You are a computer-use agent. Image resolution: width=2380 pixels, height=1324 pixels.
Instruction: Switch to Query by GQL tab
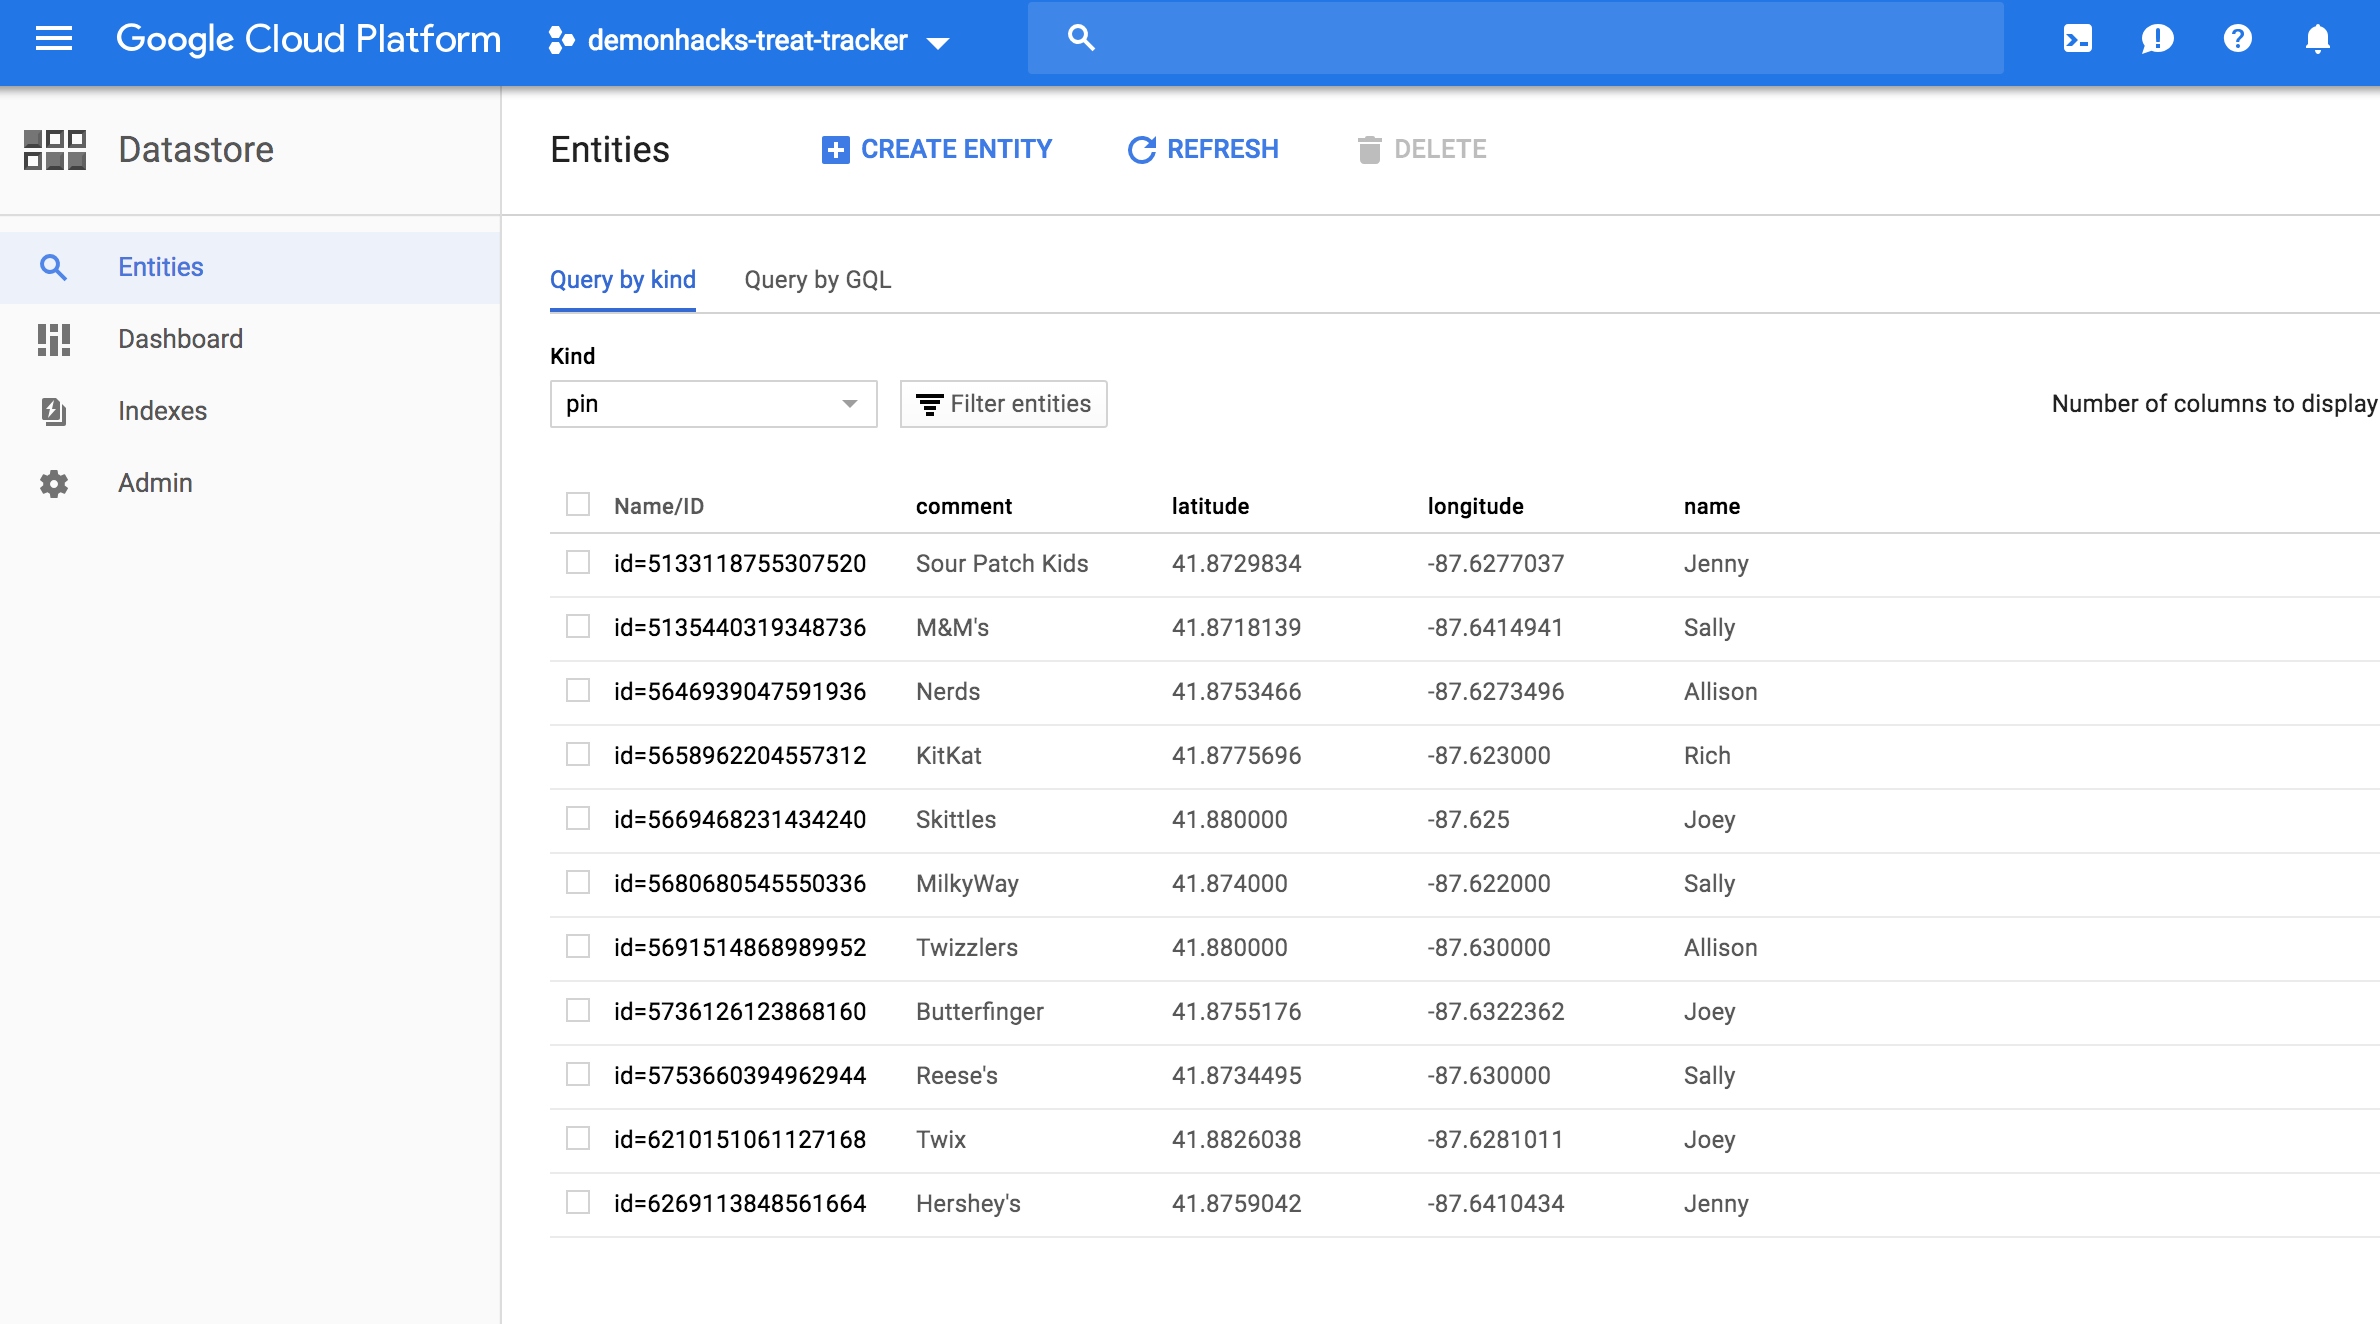tap(817, 280)
